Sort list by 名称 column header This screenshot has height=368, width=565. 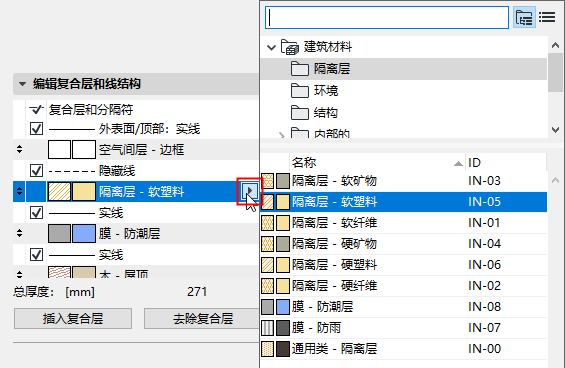(x=378, y=163)
